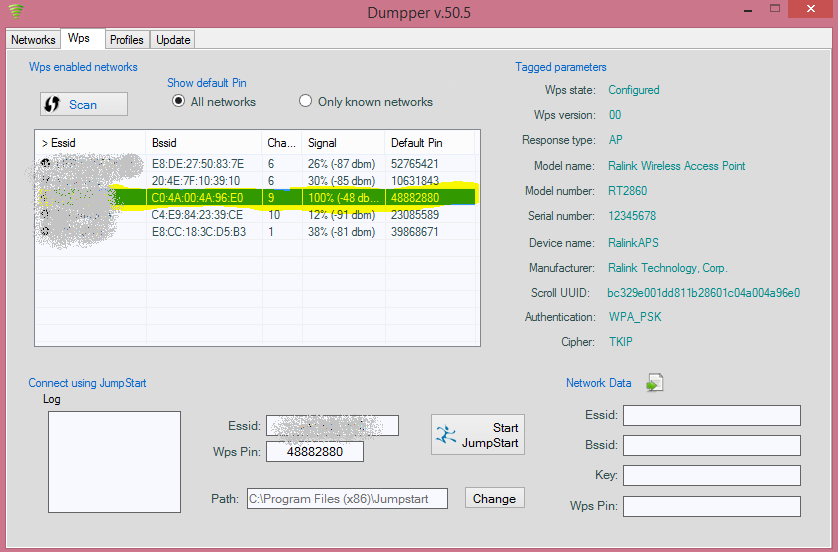Select Only known networks radio button
Screen dimensions: 838x552
pyautogui.click(x=305, y=101)
